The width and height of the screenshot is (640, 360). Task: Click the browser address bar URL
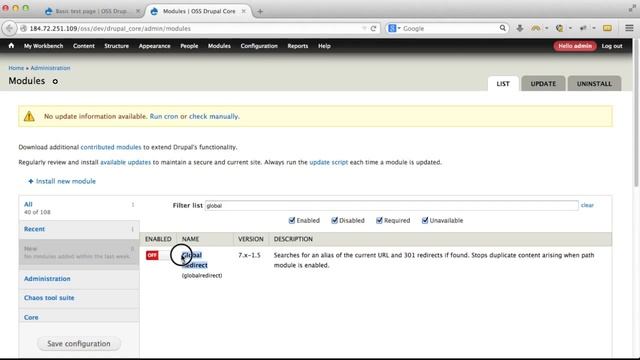click(x=110, y=29)
